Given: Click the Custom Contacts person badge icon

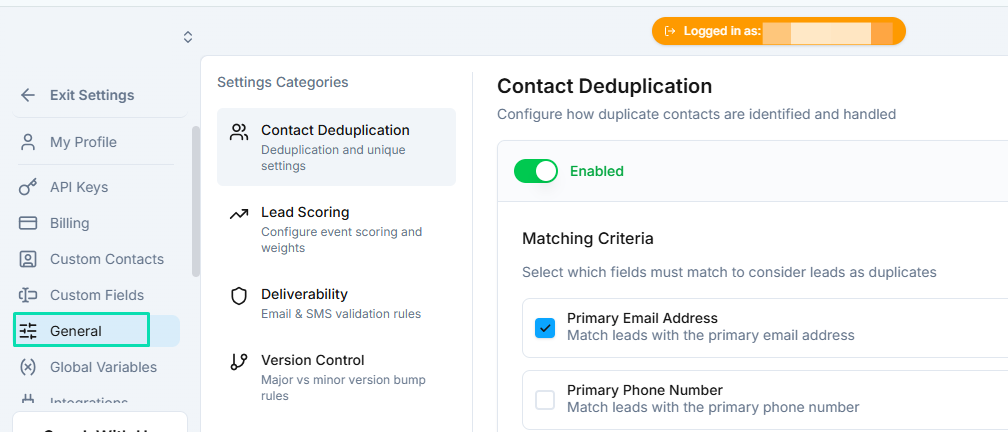Looking at the screenshot, I should [28, 259].
